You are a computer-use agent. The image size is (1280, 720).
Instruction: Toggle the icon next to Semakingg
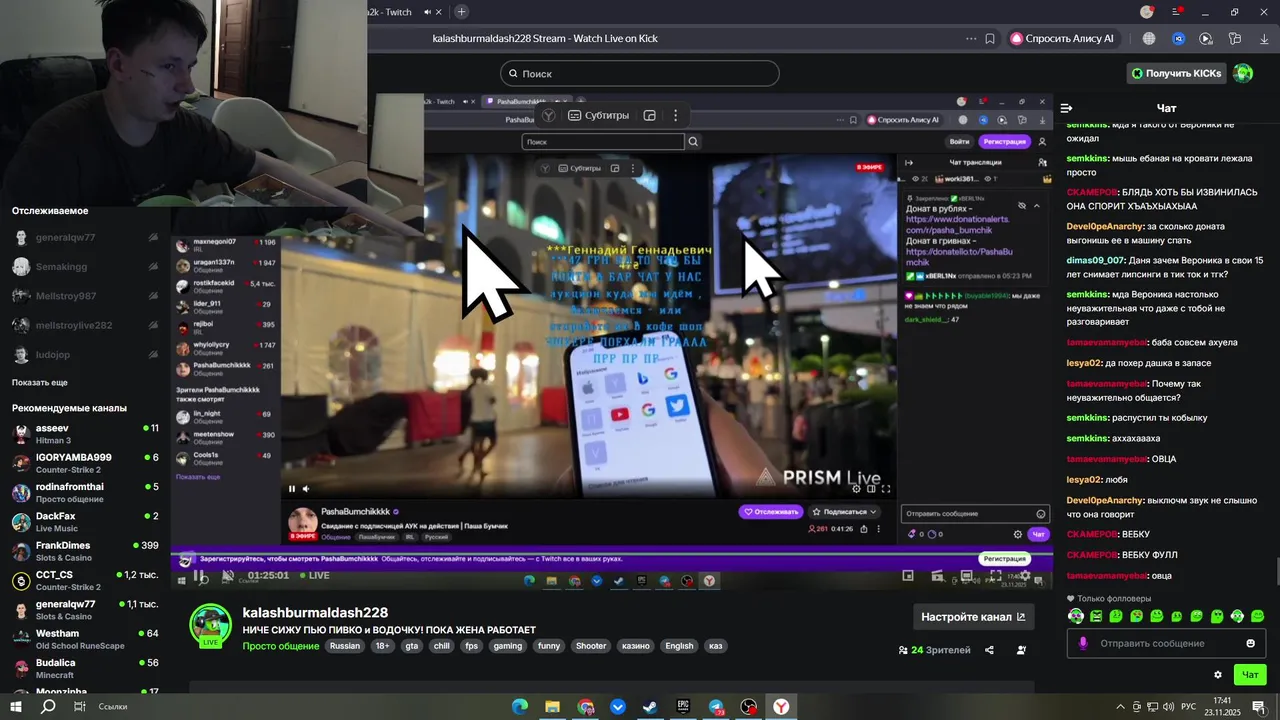click(153, 267)
